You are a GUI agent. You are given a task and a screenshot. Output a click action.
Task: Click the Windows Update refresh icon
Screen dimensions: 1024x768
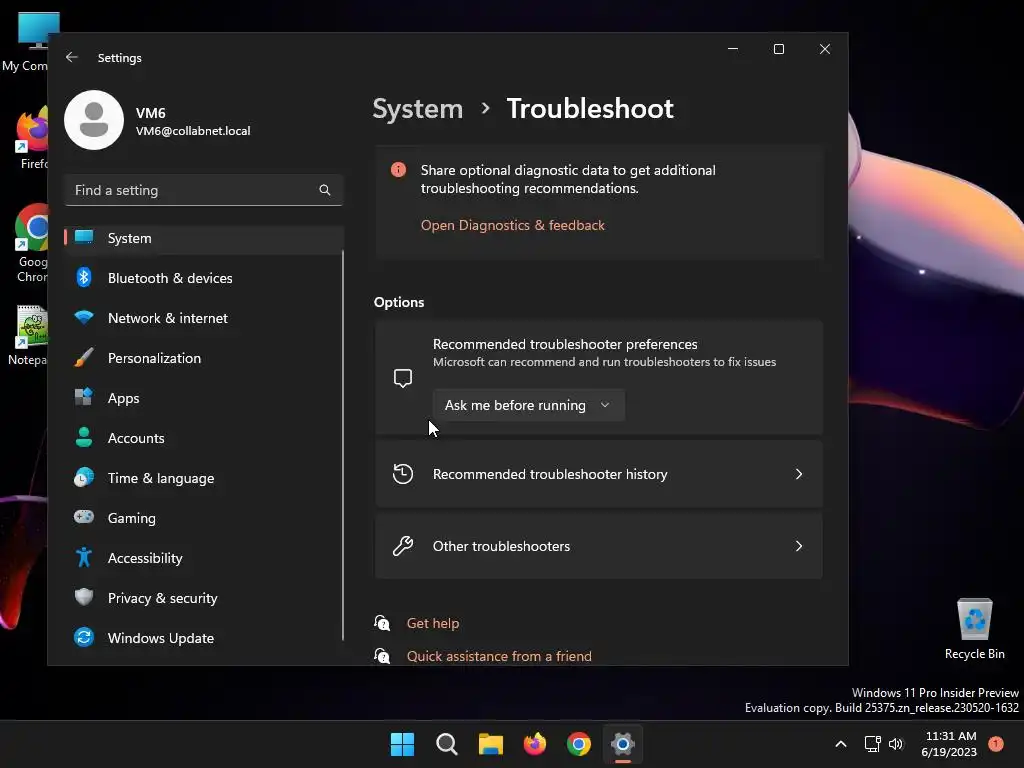point(84,637)
